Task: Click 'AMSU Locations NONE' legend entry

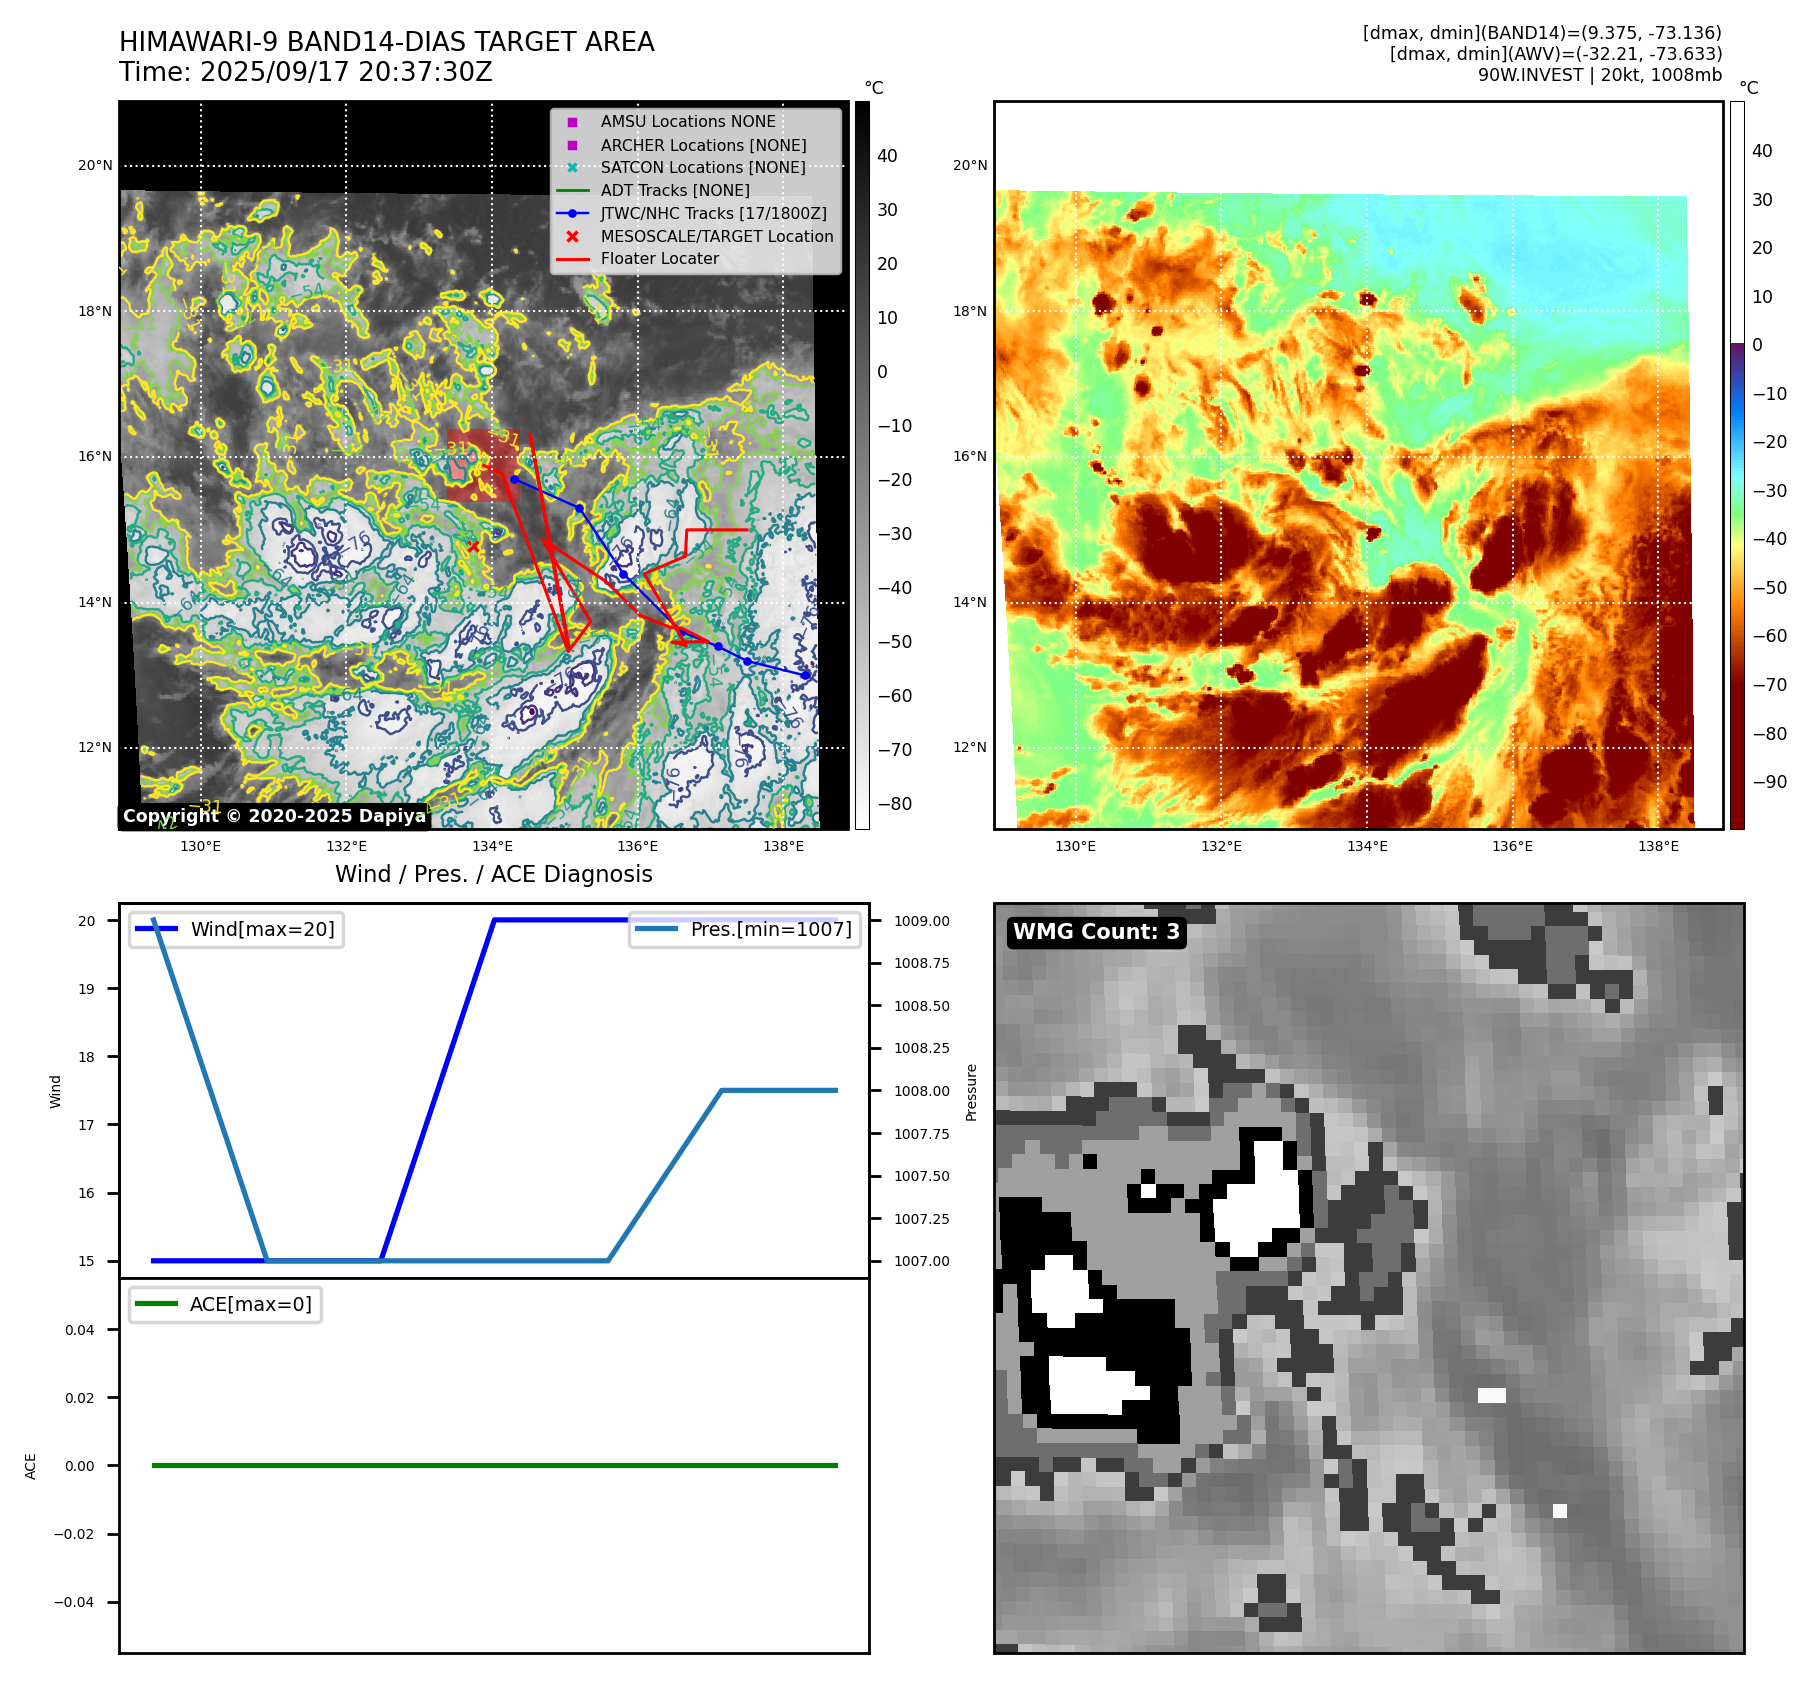Action: click(688, 121)
